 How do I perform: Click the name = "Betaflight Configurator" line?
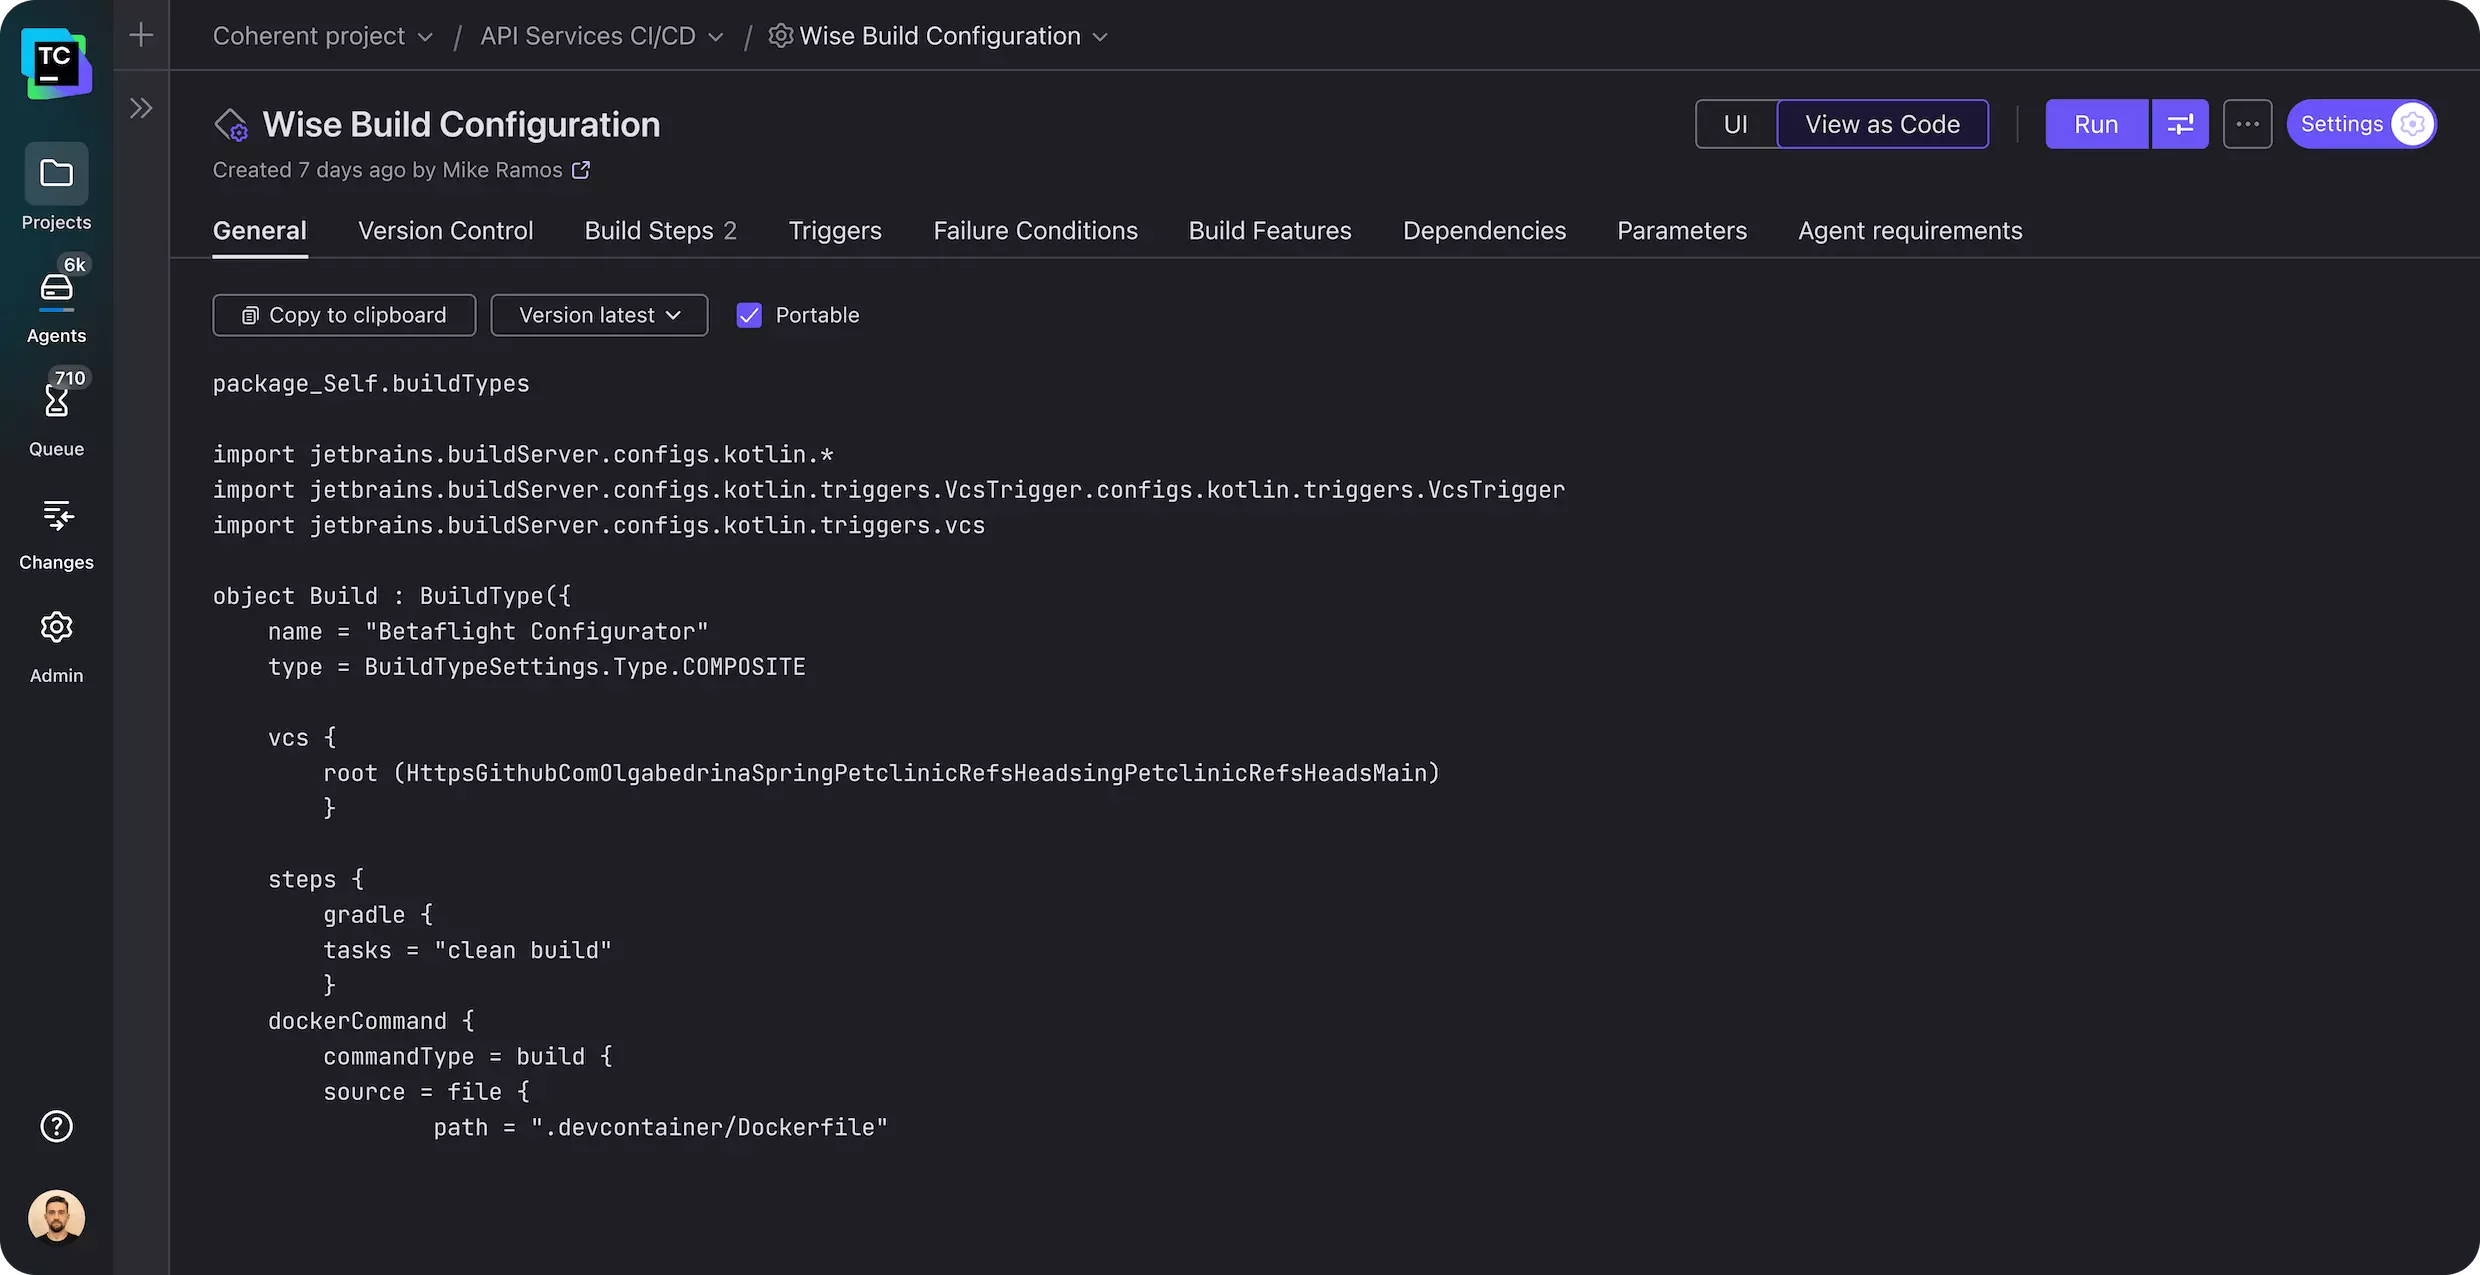[488, 632]
